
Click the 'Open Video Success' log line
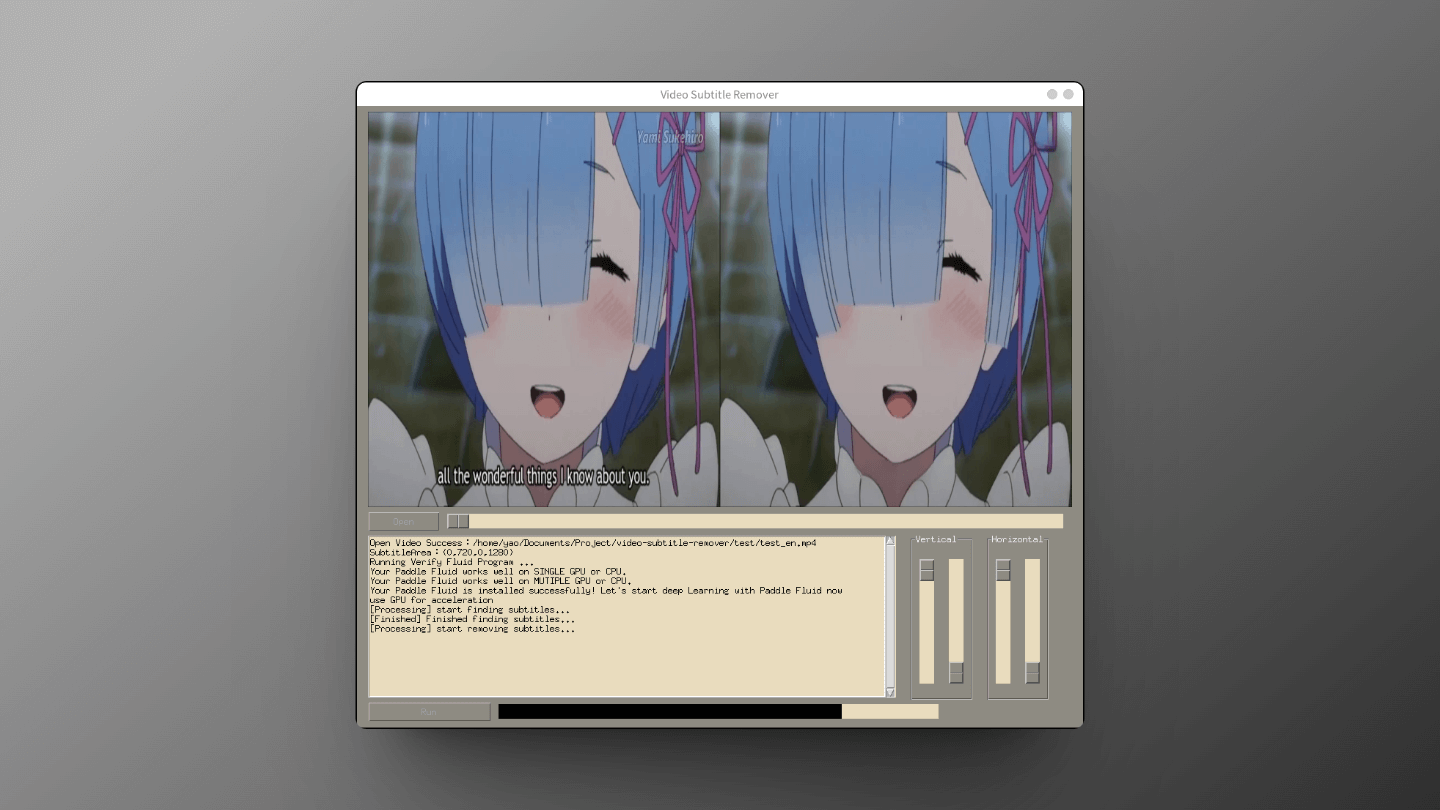pos(593,543)
